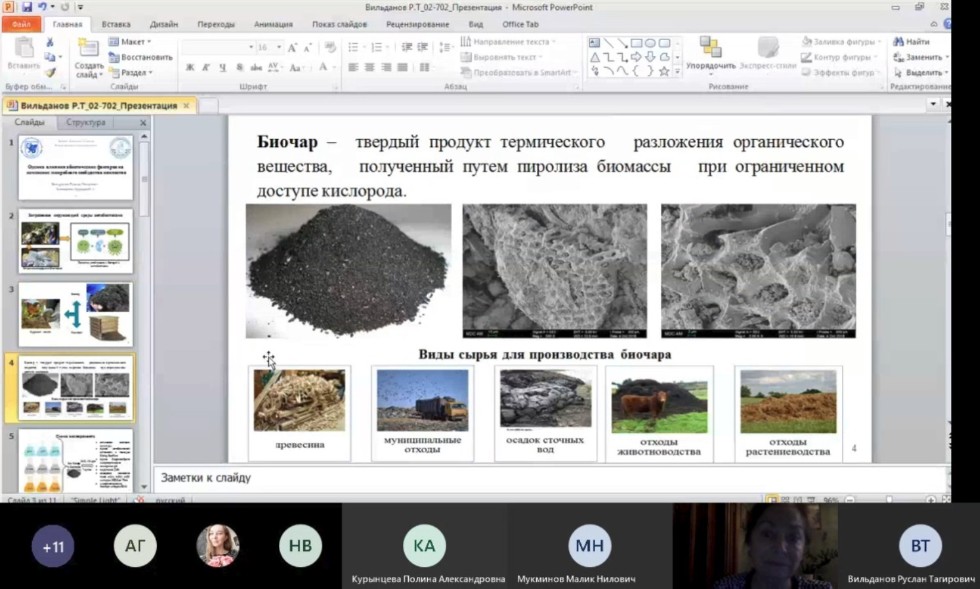Expand the shapes gallery more arrow
This screenshot has width=980, height=589.
[x=677, y=72]
